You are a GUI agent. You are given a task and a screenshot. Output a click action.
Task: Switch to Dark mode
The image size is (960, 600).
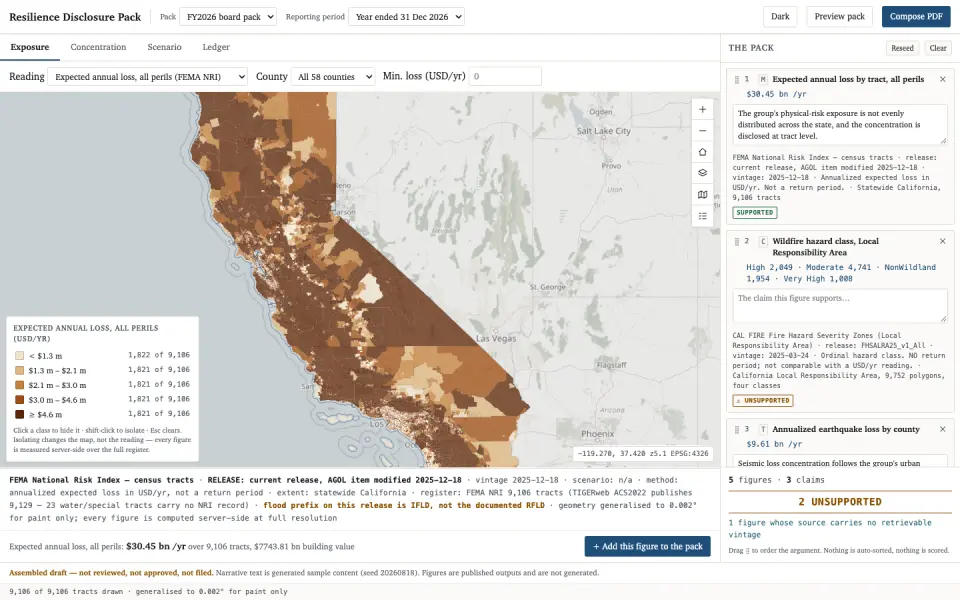pos(780,17)
